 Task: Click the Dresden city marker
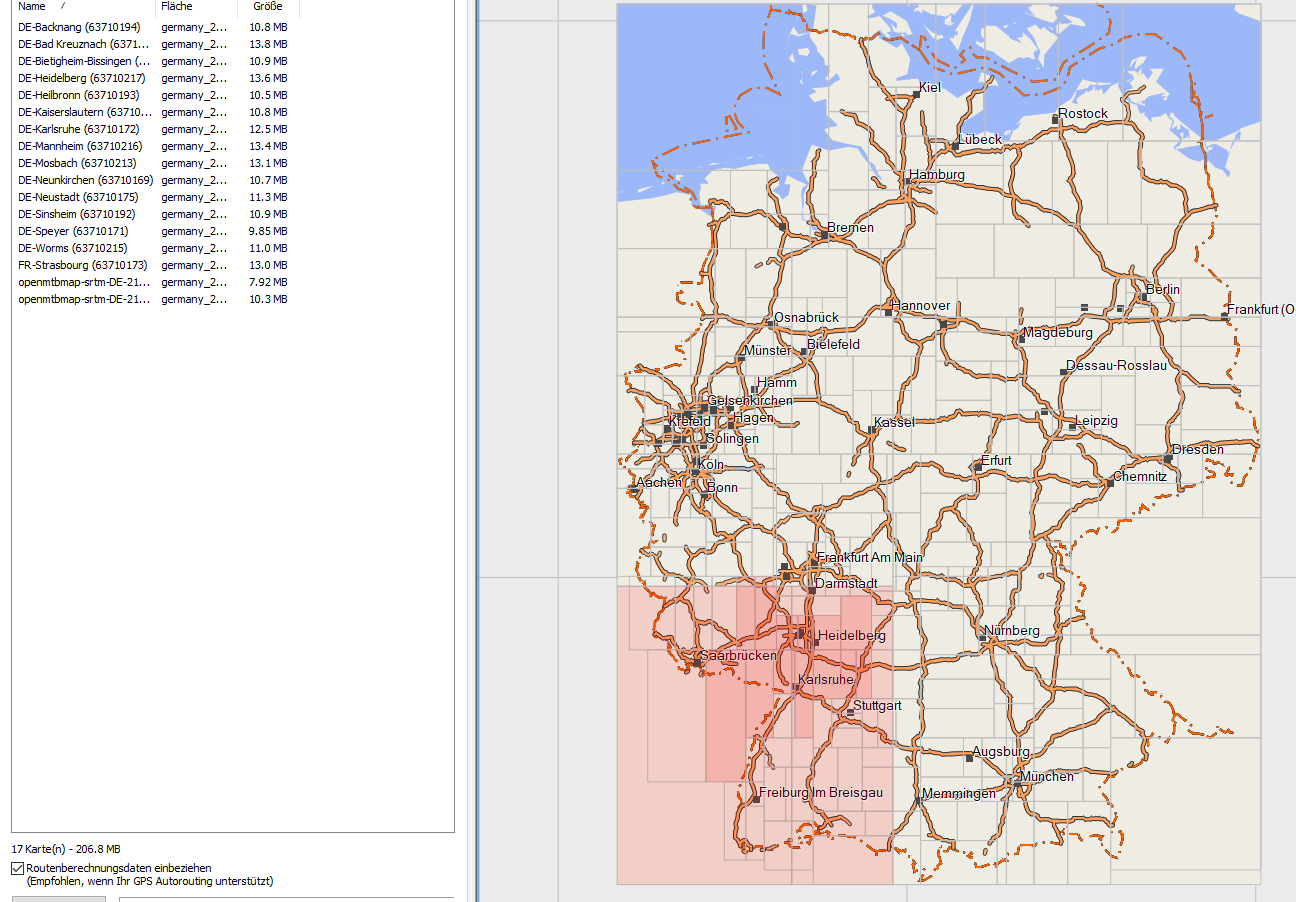[x=1168, y=458]
